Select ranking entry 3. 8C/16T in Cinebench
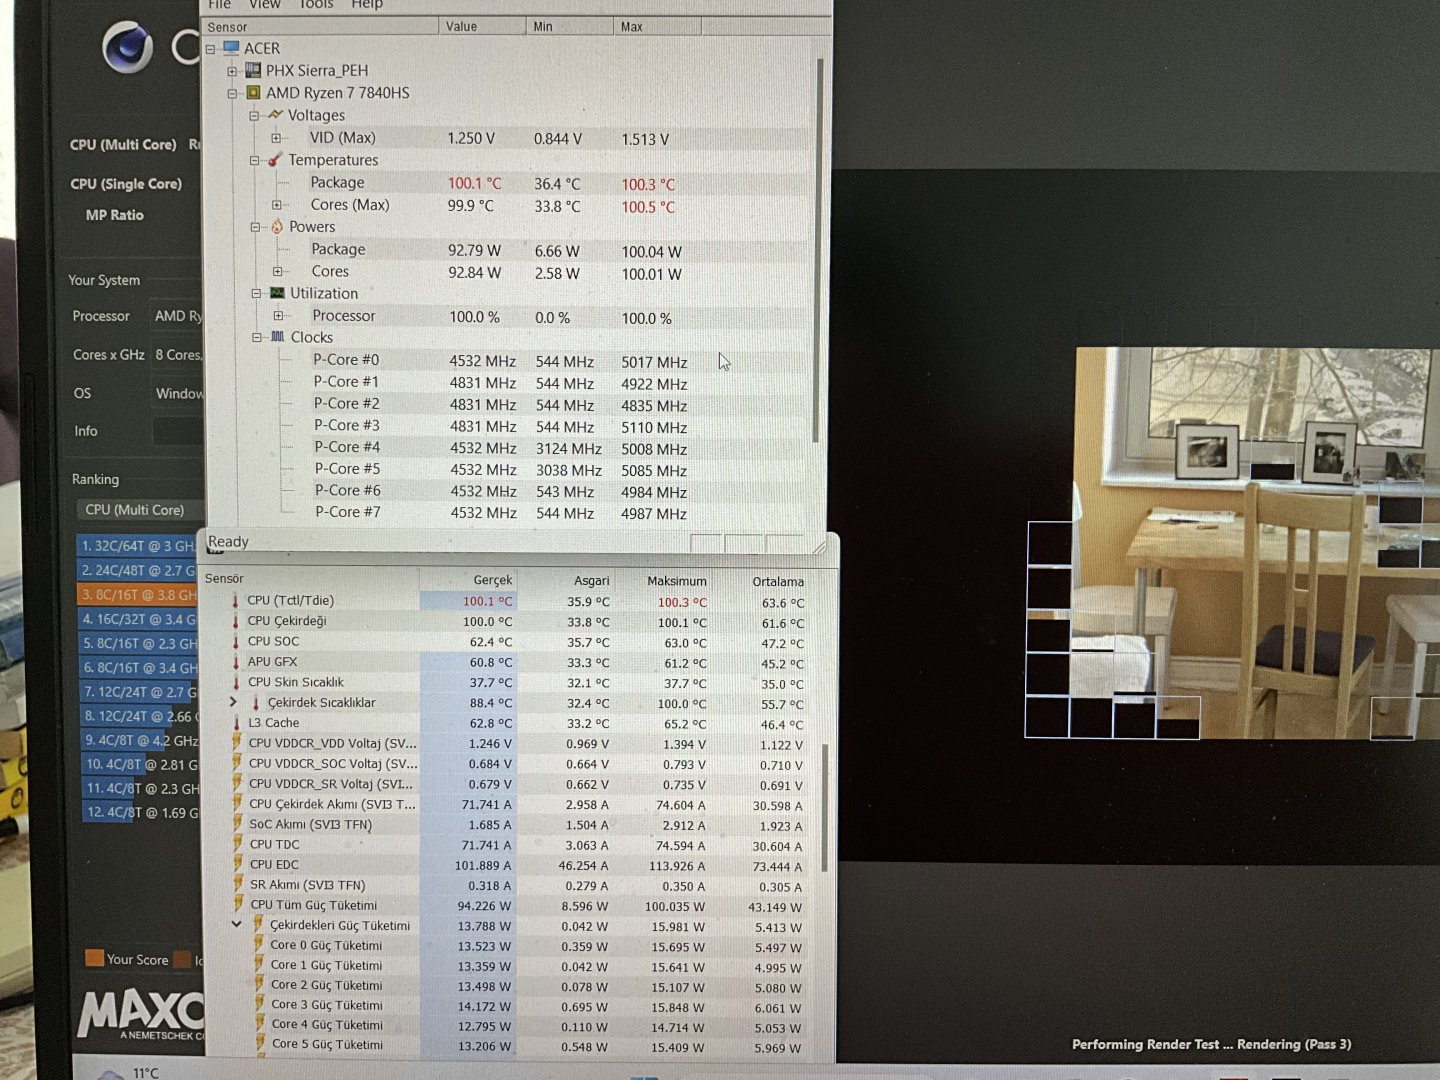Image resolution: width=1440 pixels, height=1080 pixels. pos(138,594)
